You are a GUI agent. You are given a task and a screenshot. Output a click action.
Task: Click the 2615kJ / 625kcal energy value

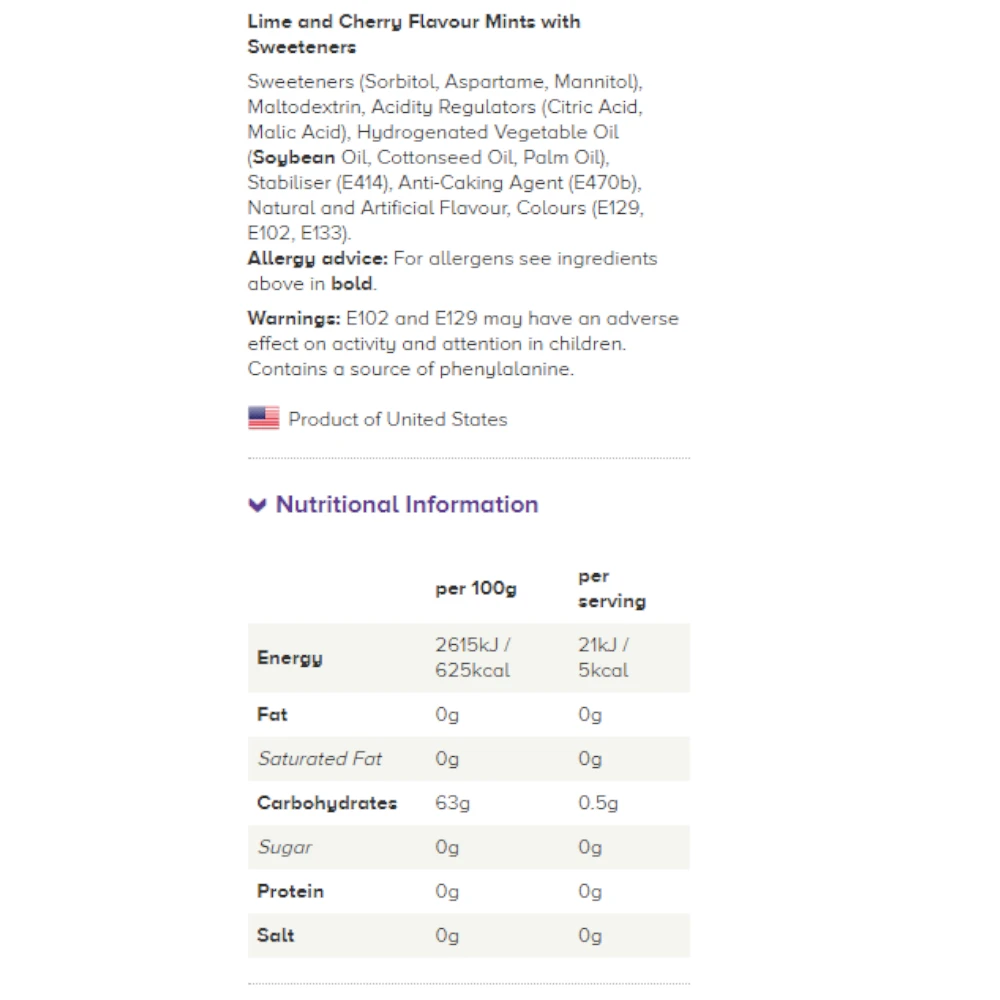tap(473, 657)
